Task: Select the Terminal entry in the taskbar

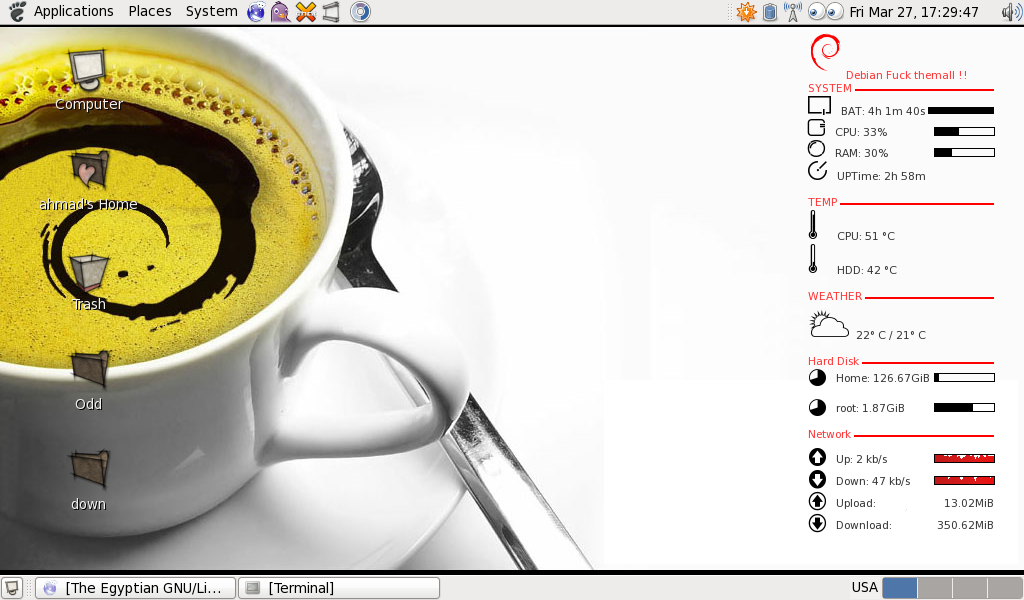Action: coord(338,587)
